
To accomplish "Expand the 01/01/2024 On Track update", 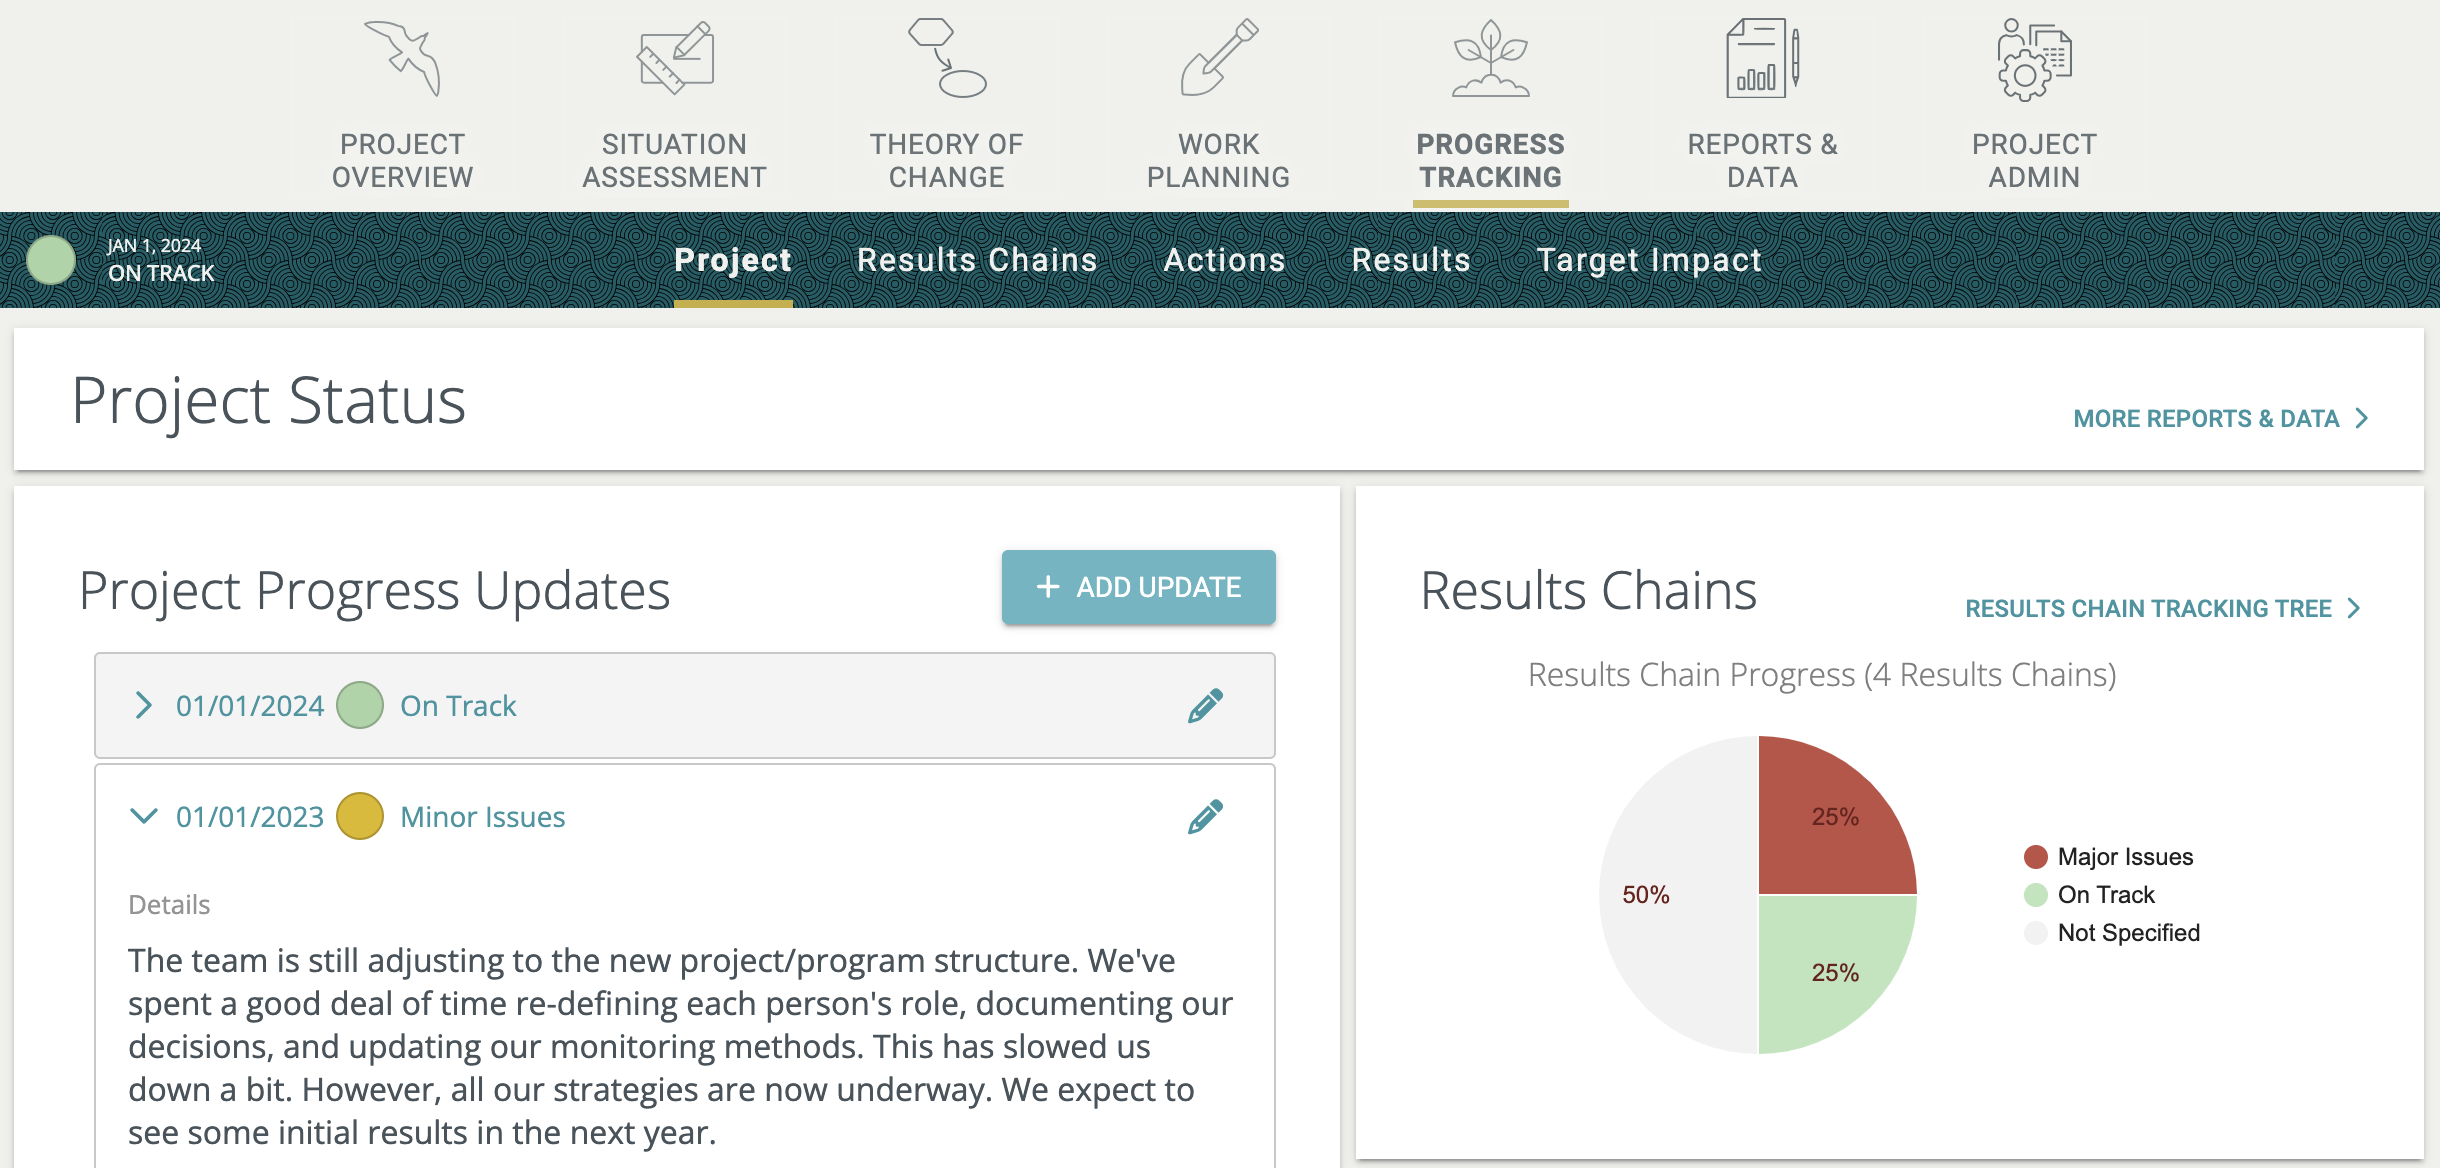I will point(144,706).
